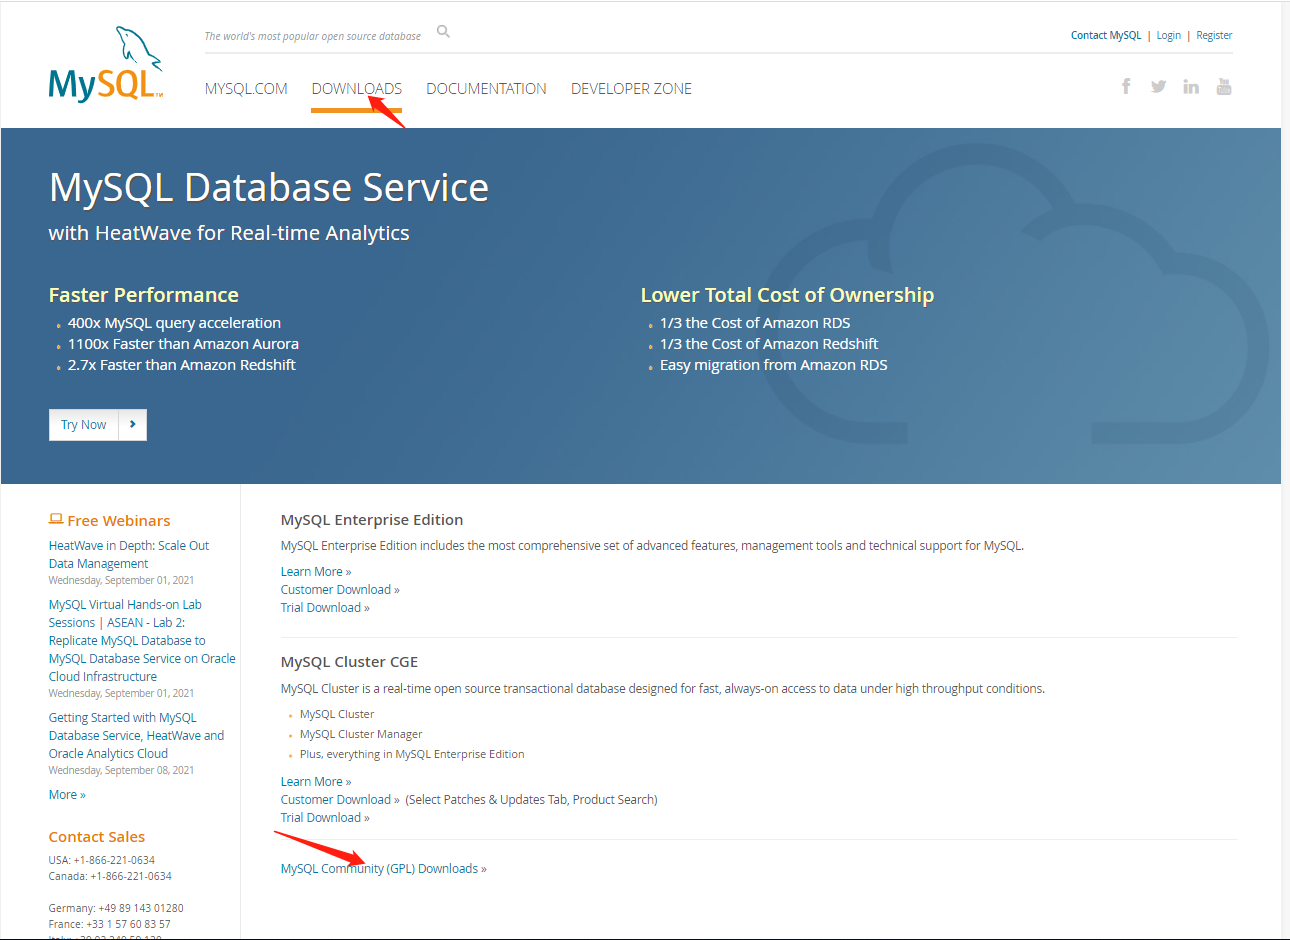Click 'Plus, everything in MySQL Enterprise Edition' text
Viewport: 1290px width, 940px height.
tap(412, 754)
